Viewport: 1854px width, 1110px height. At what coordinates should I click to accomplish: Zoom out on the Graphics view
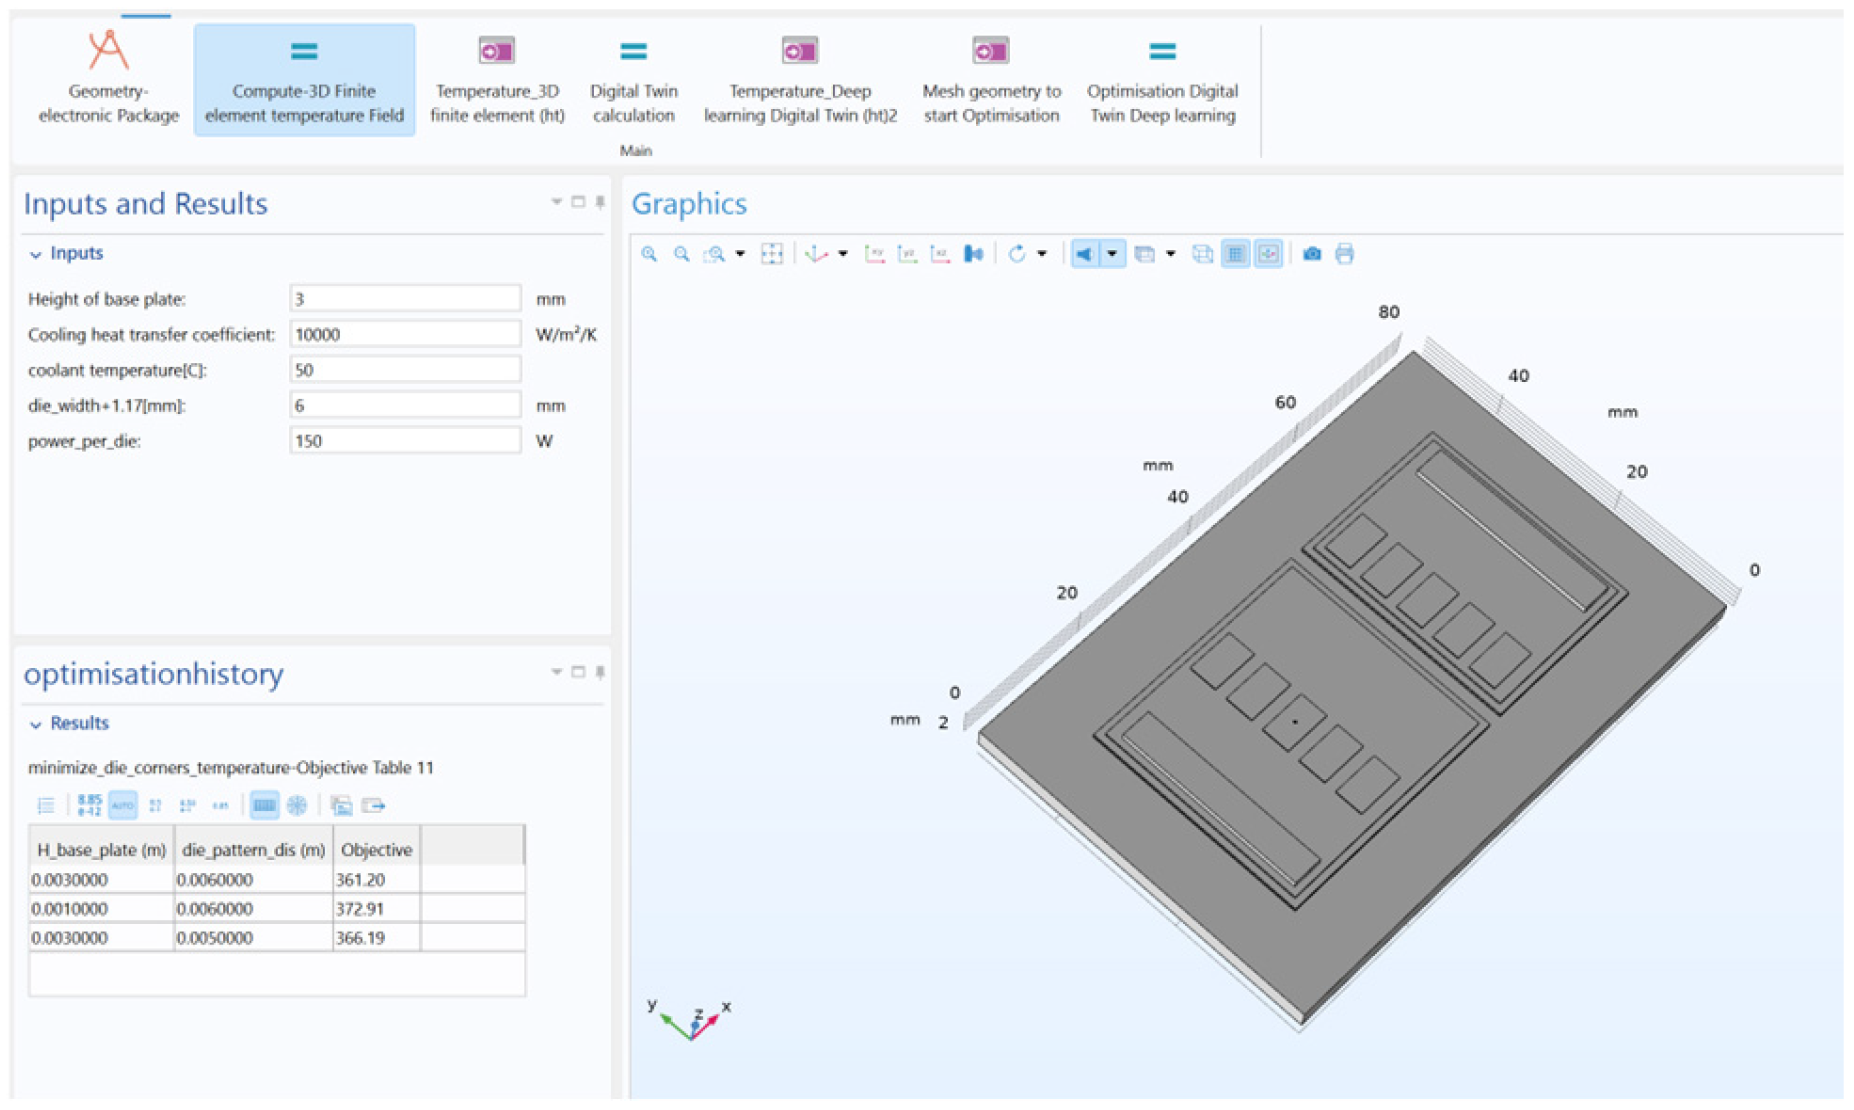[681, 254]
